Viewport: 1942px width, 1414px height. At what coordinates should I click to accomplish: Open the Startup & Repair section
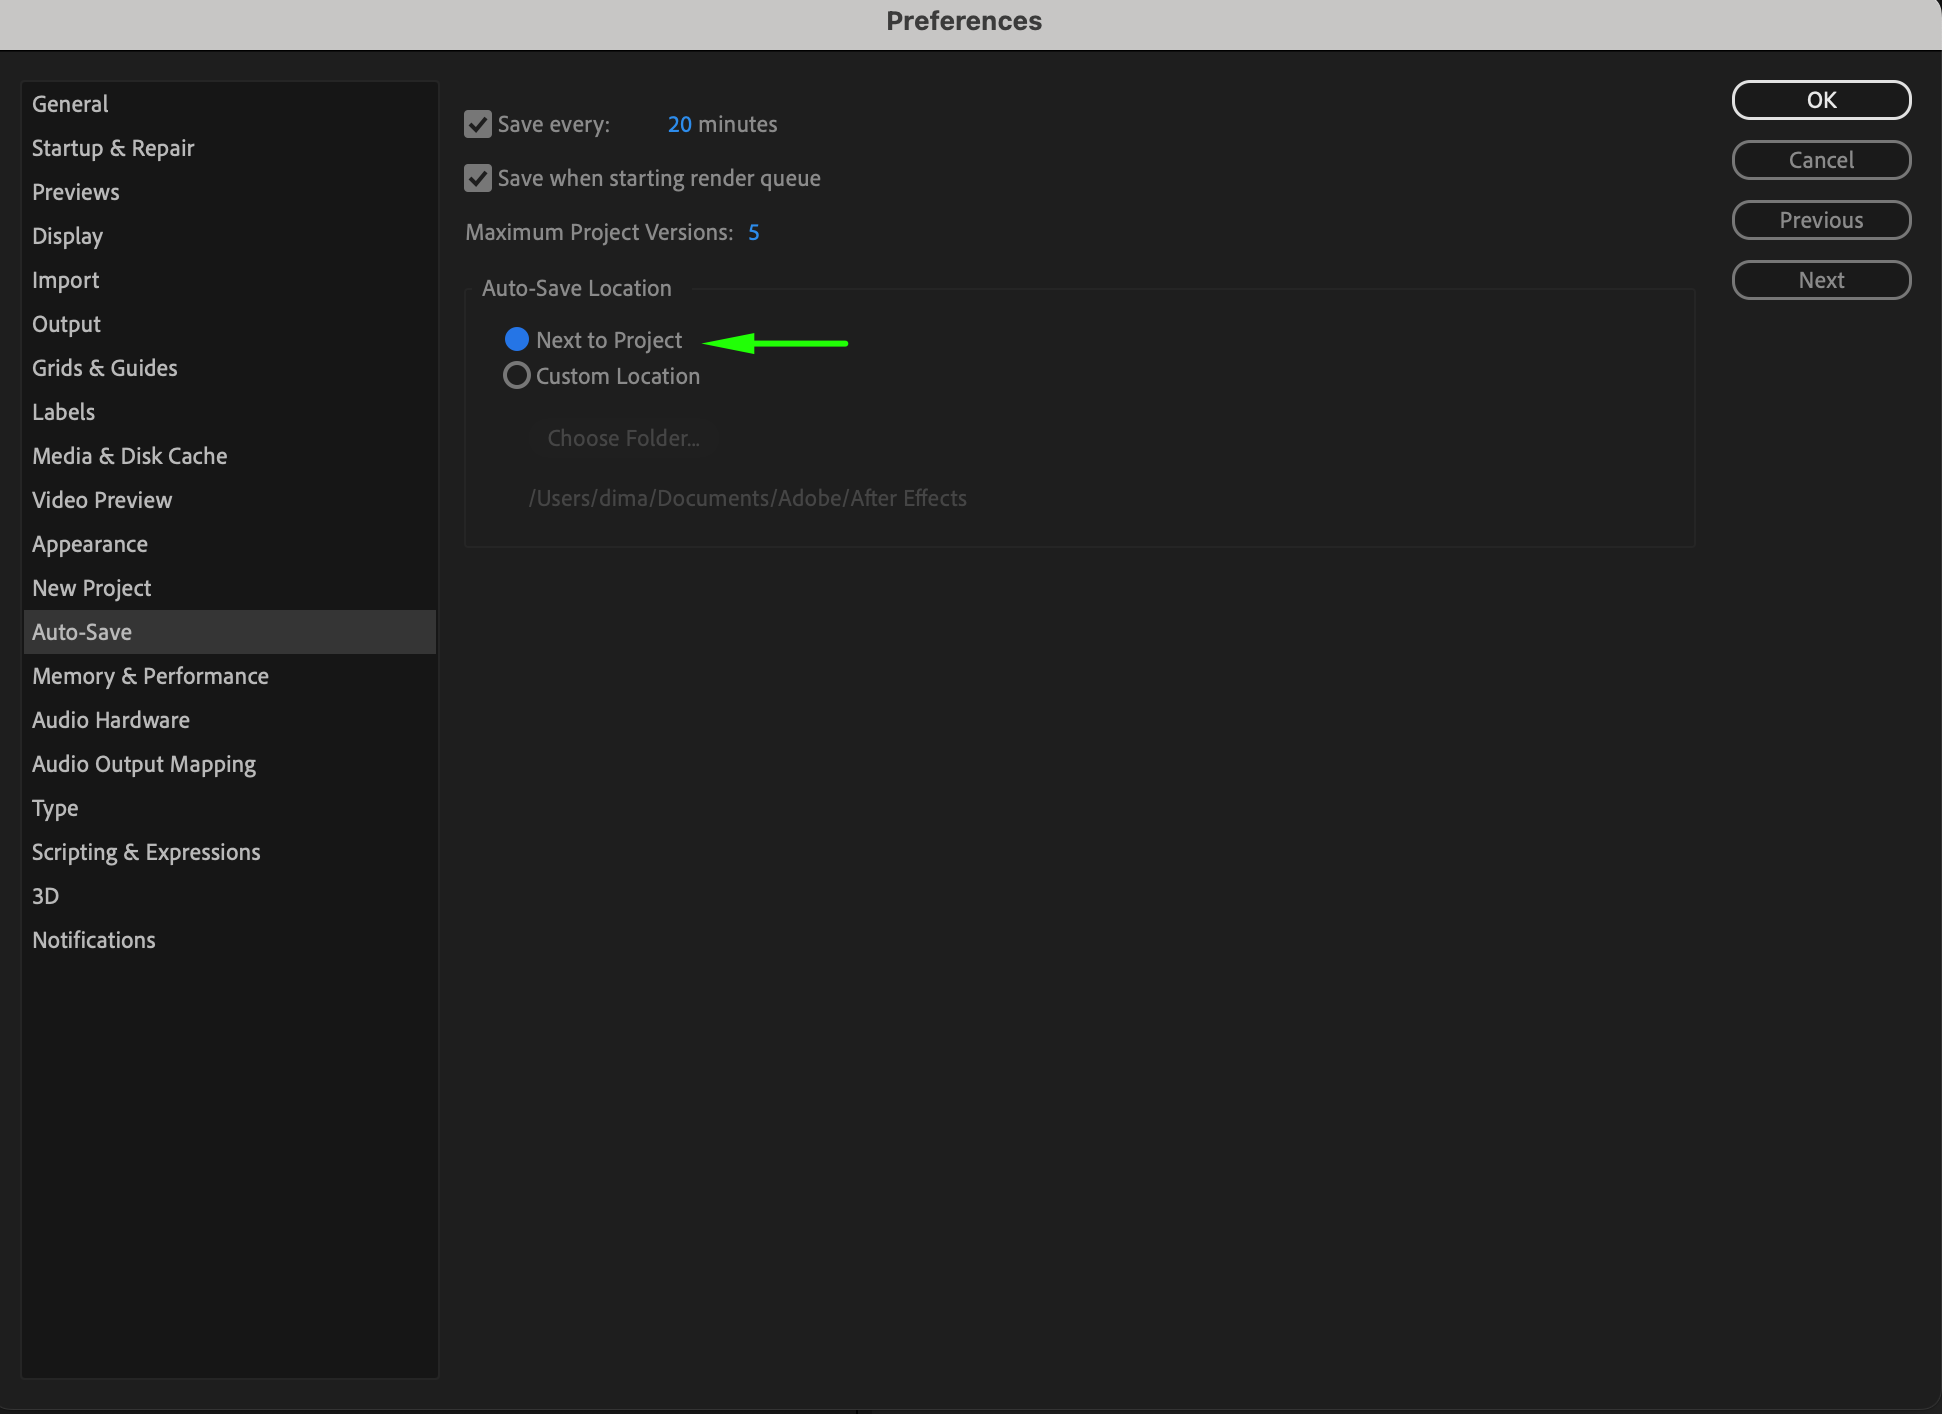pos(113,148)
